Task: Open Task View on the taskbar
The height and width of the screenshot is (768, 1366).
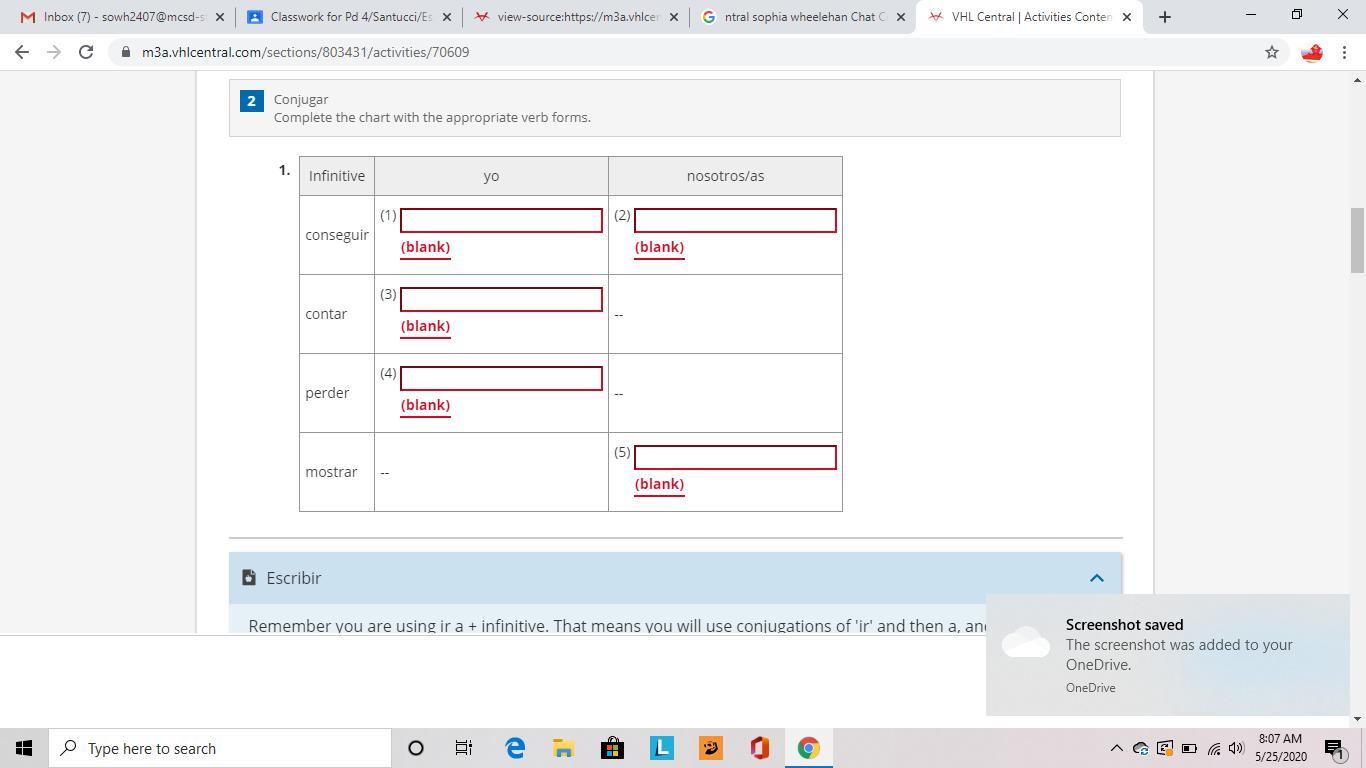Action: tap(464, 748)
